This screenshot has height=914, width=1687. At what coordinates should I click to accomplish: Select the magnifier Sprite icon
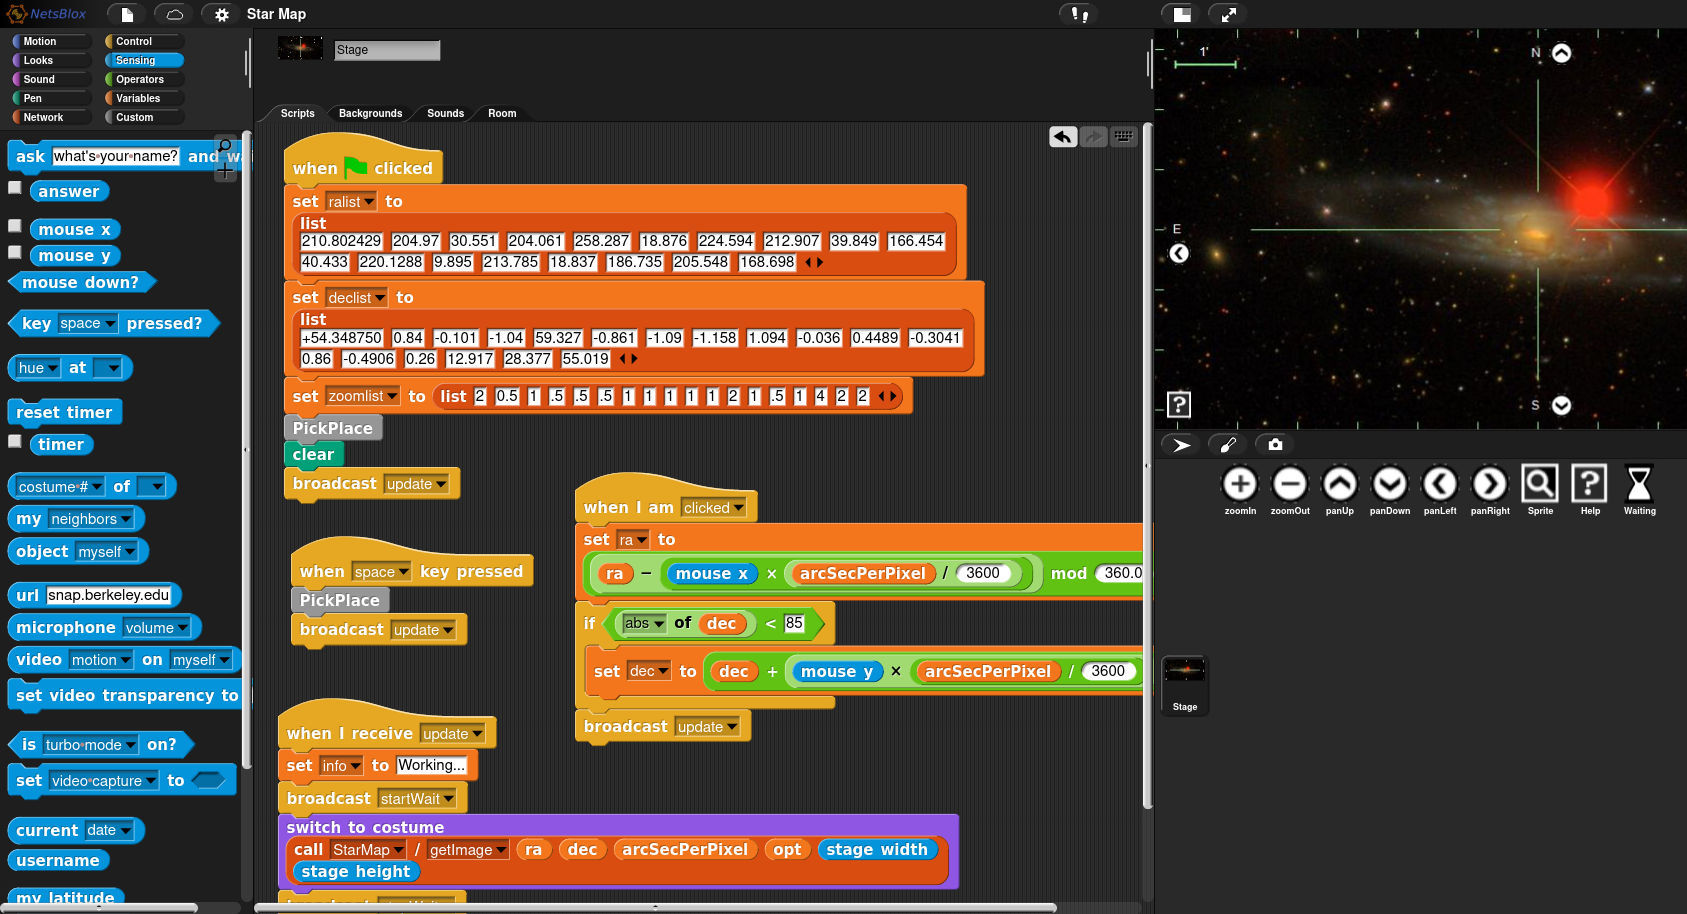pyautogui.click(x=1540, y=490)
